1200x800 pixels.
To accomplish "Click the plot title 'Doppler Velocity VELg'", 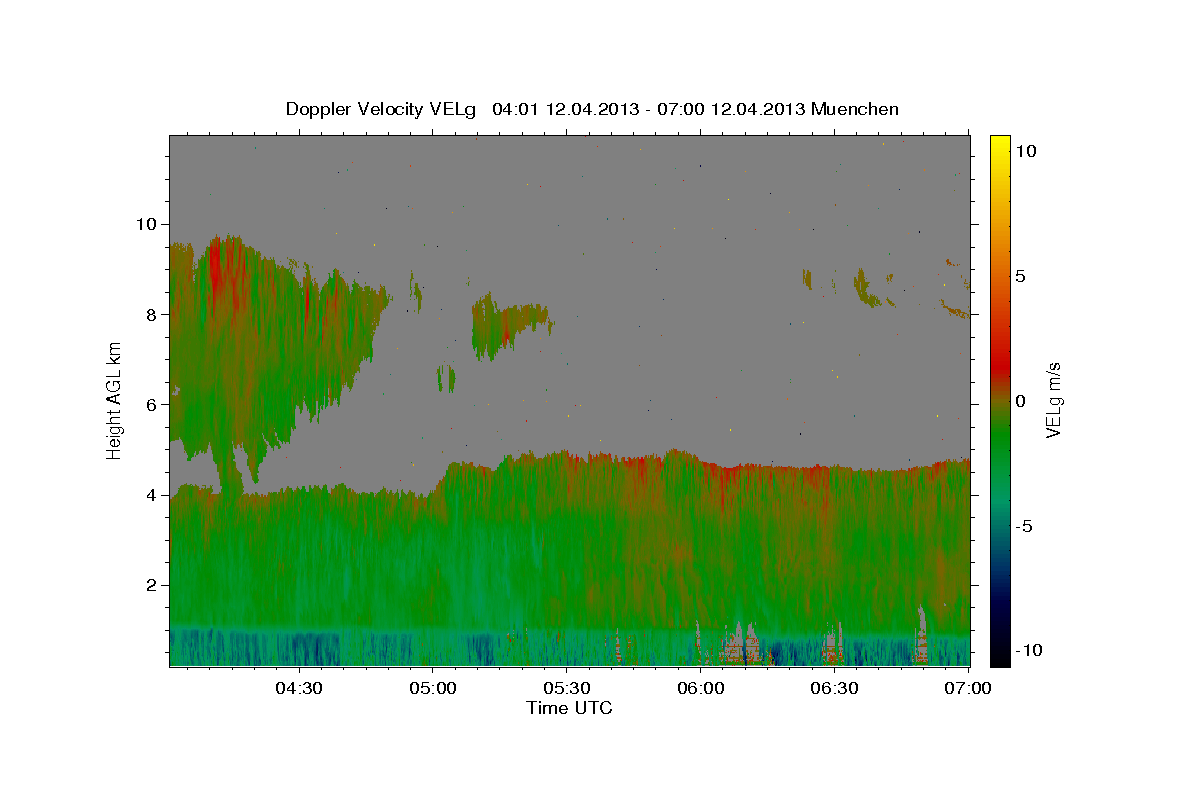I will pos(381,109).
